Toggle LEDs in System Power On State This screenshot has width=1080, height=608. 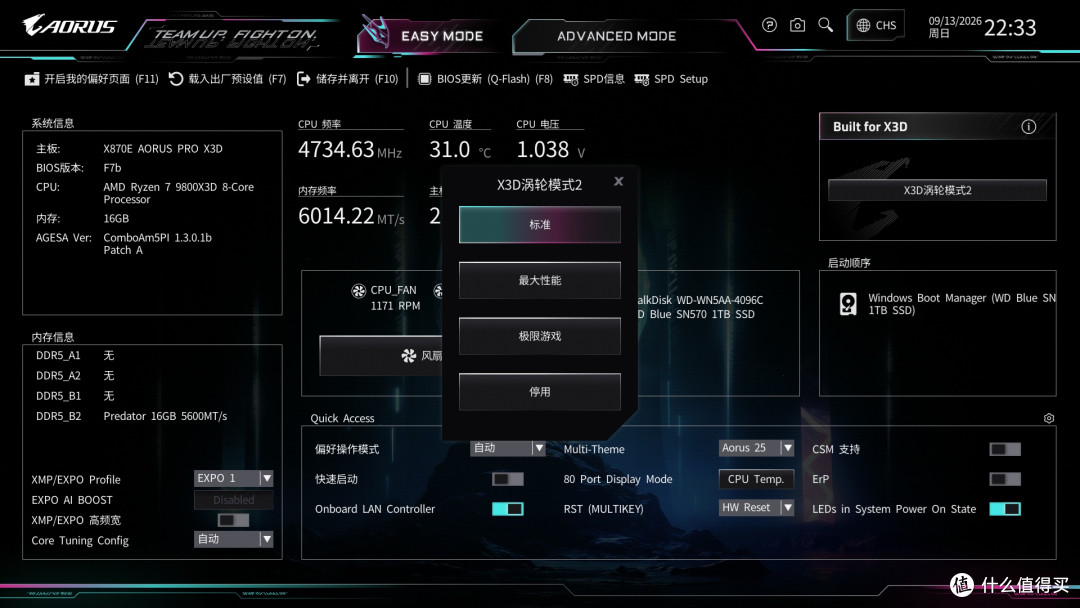(x=1005, y=509)
